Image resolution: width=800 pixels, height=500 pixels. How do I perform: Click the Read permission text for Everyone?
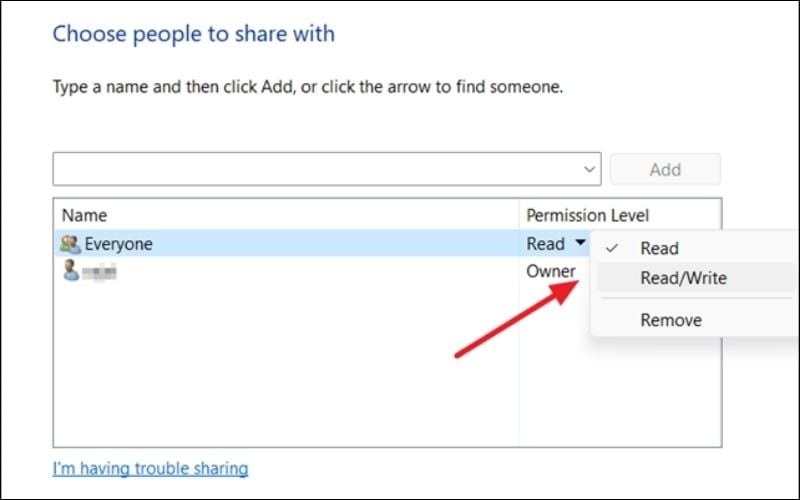[544, 243]
